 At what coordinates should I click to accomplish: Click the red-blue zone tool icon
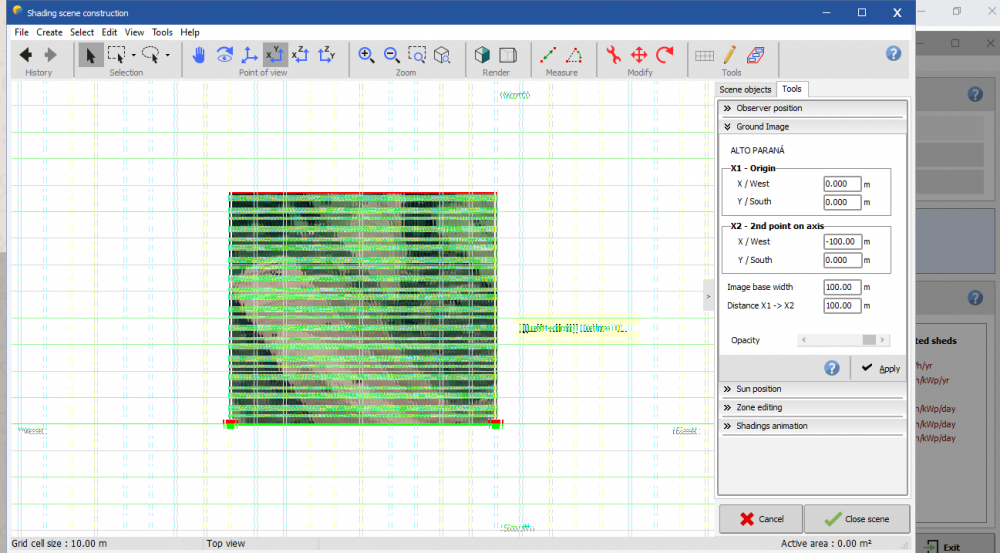[756, 55]
